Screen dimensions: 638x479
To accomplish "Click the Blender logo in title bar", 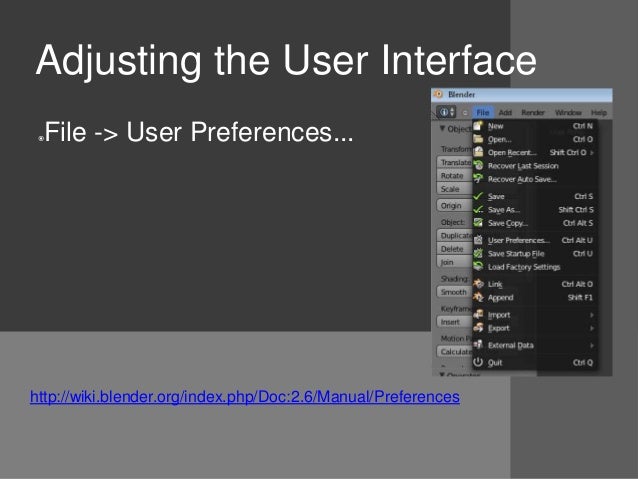I will pos(439,94).
